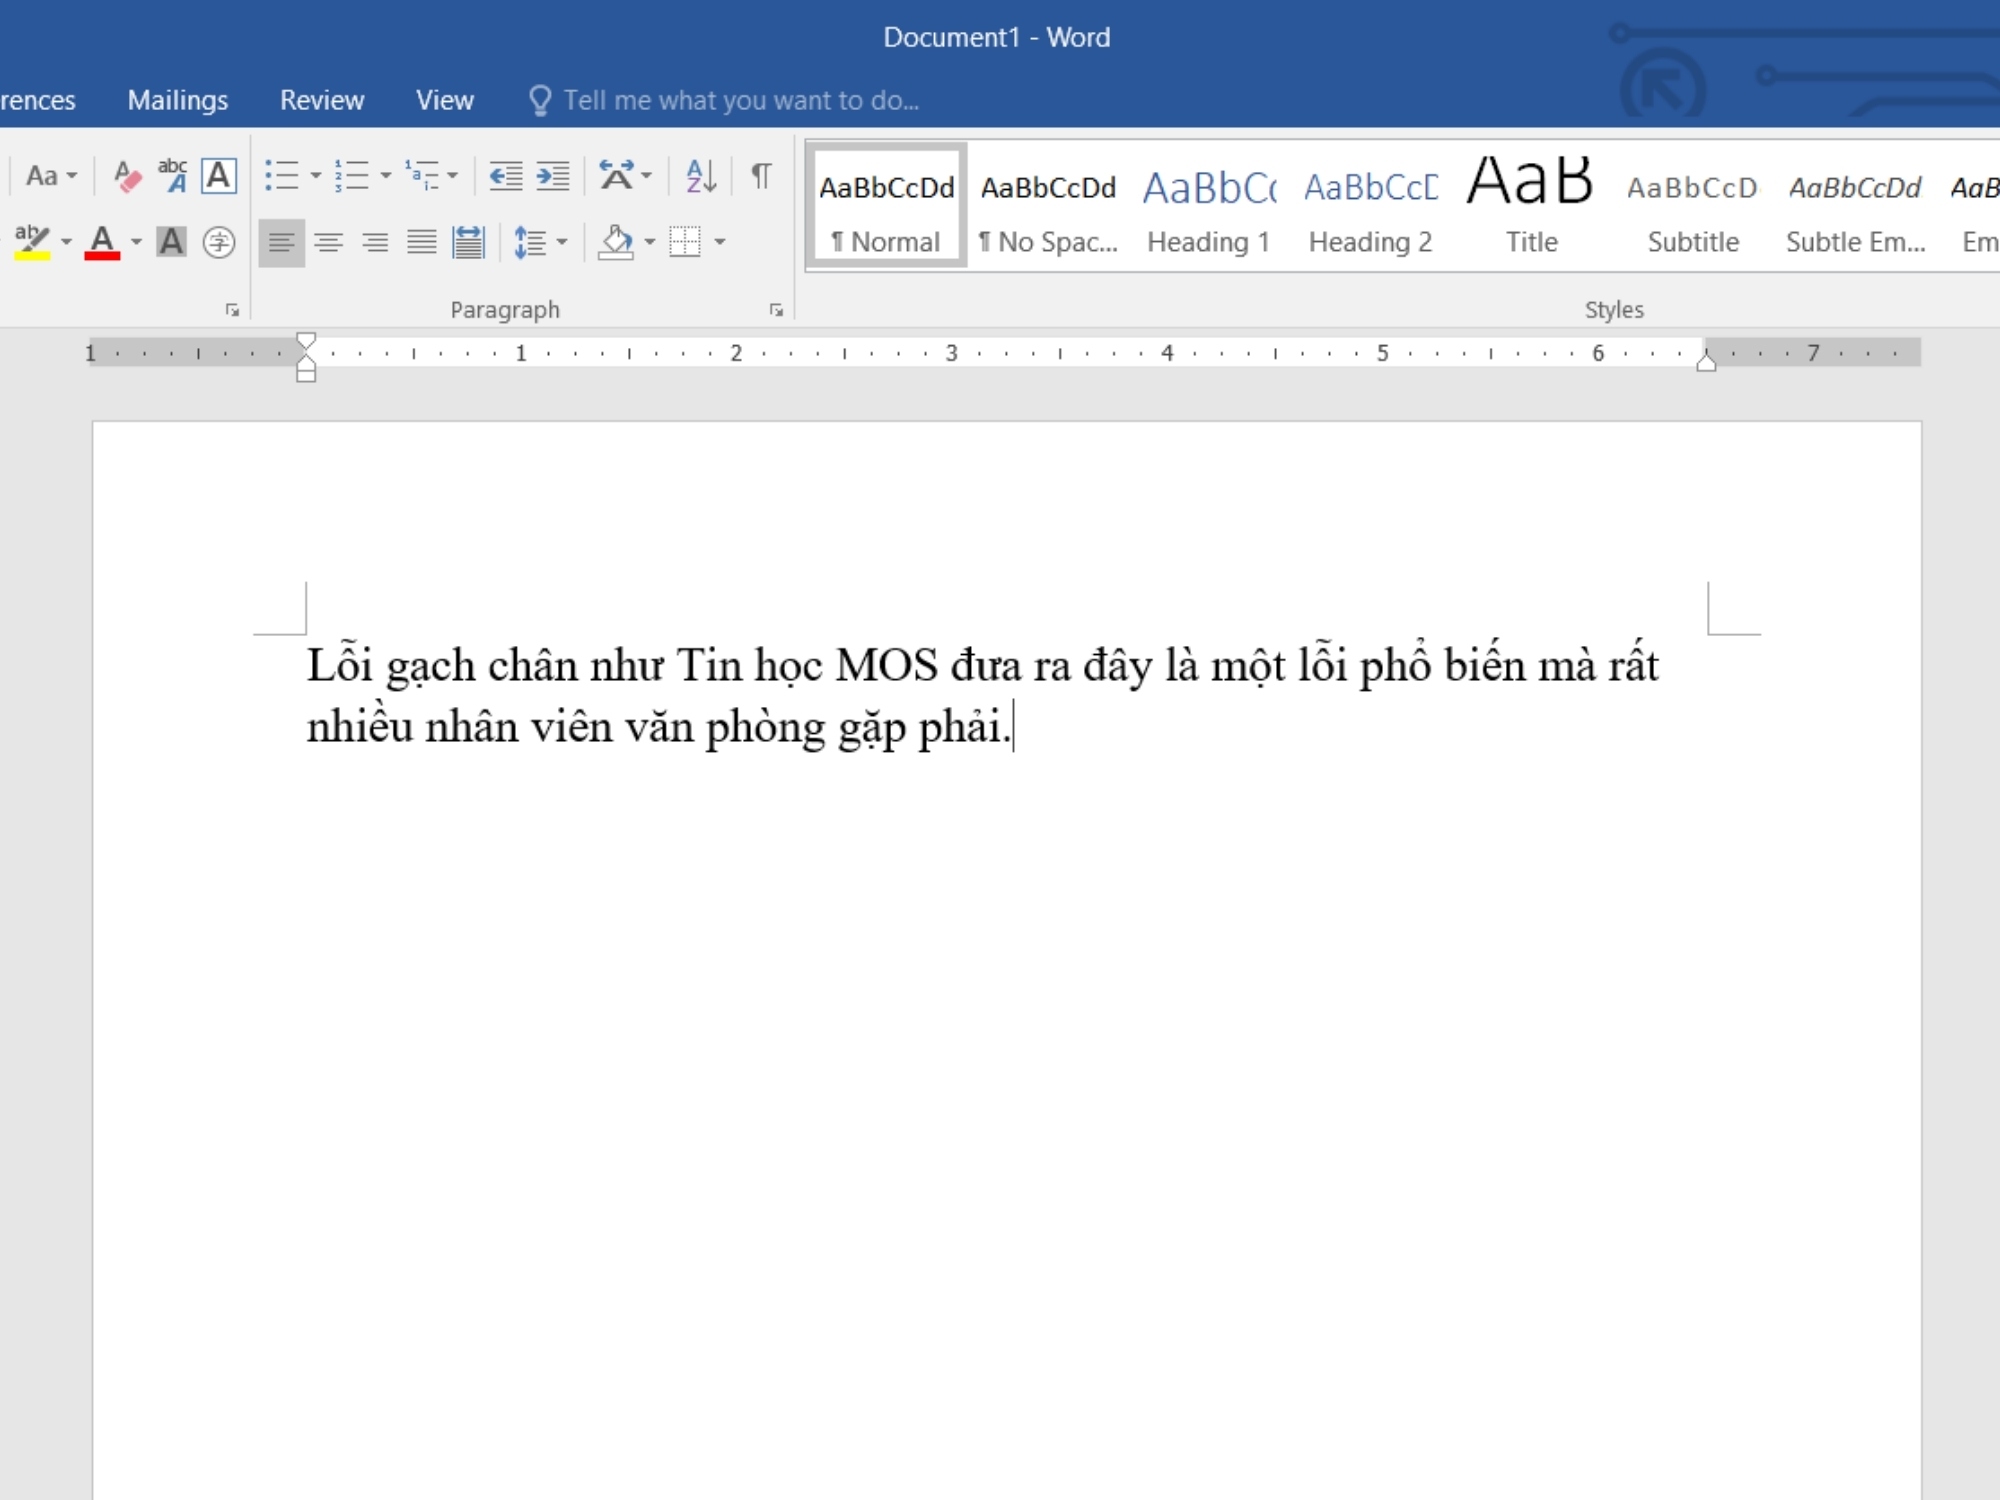Start a numbered list
The height and width of the screenshot is (1500, 2000).
pos(351,176)
